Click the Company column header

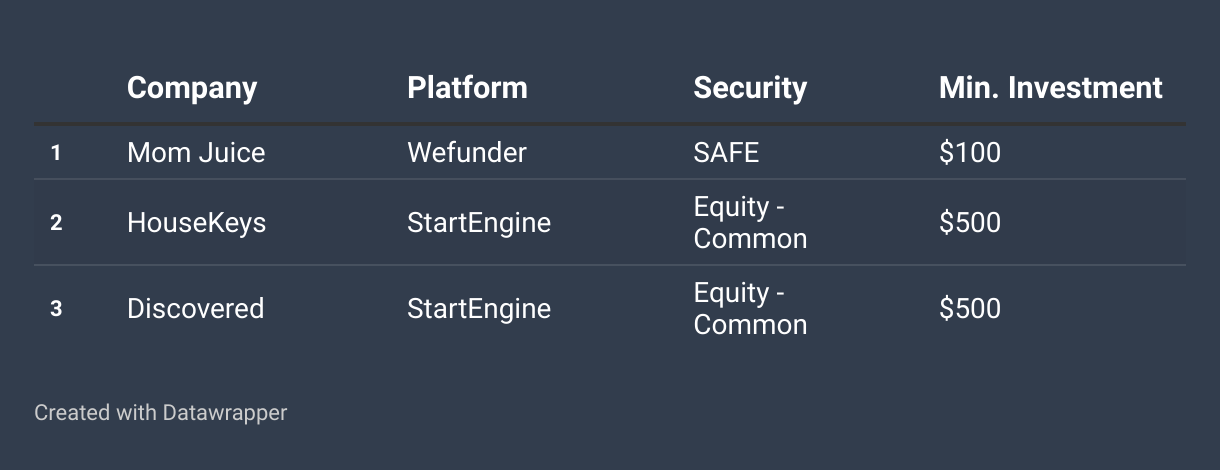pyautogui.click(x=192, y=88)
